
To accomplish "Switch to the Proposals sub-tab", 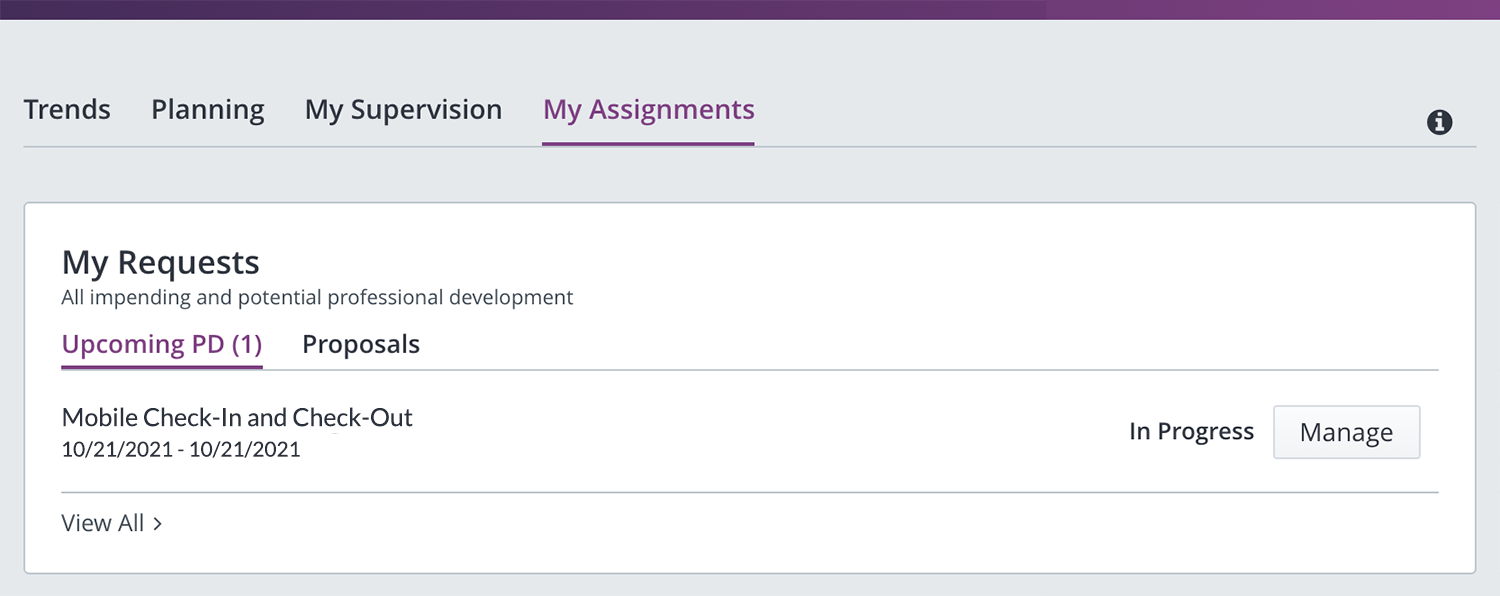I will [x=361, y=345].
